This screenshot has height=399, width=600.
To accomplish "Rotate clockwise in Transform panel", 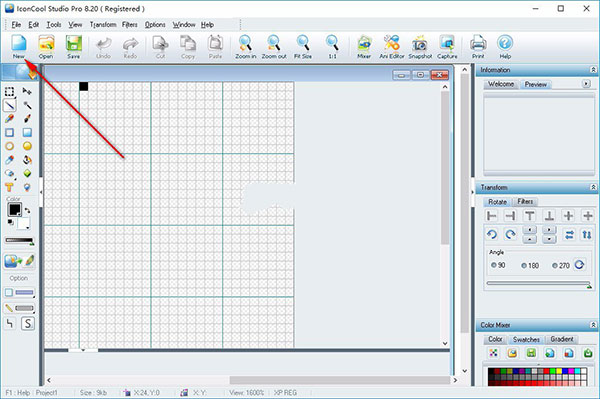I will [x=510, y=234].
